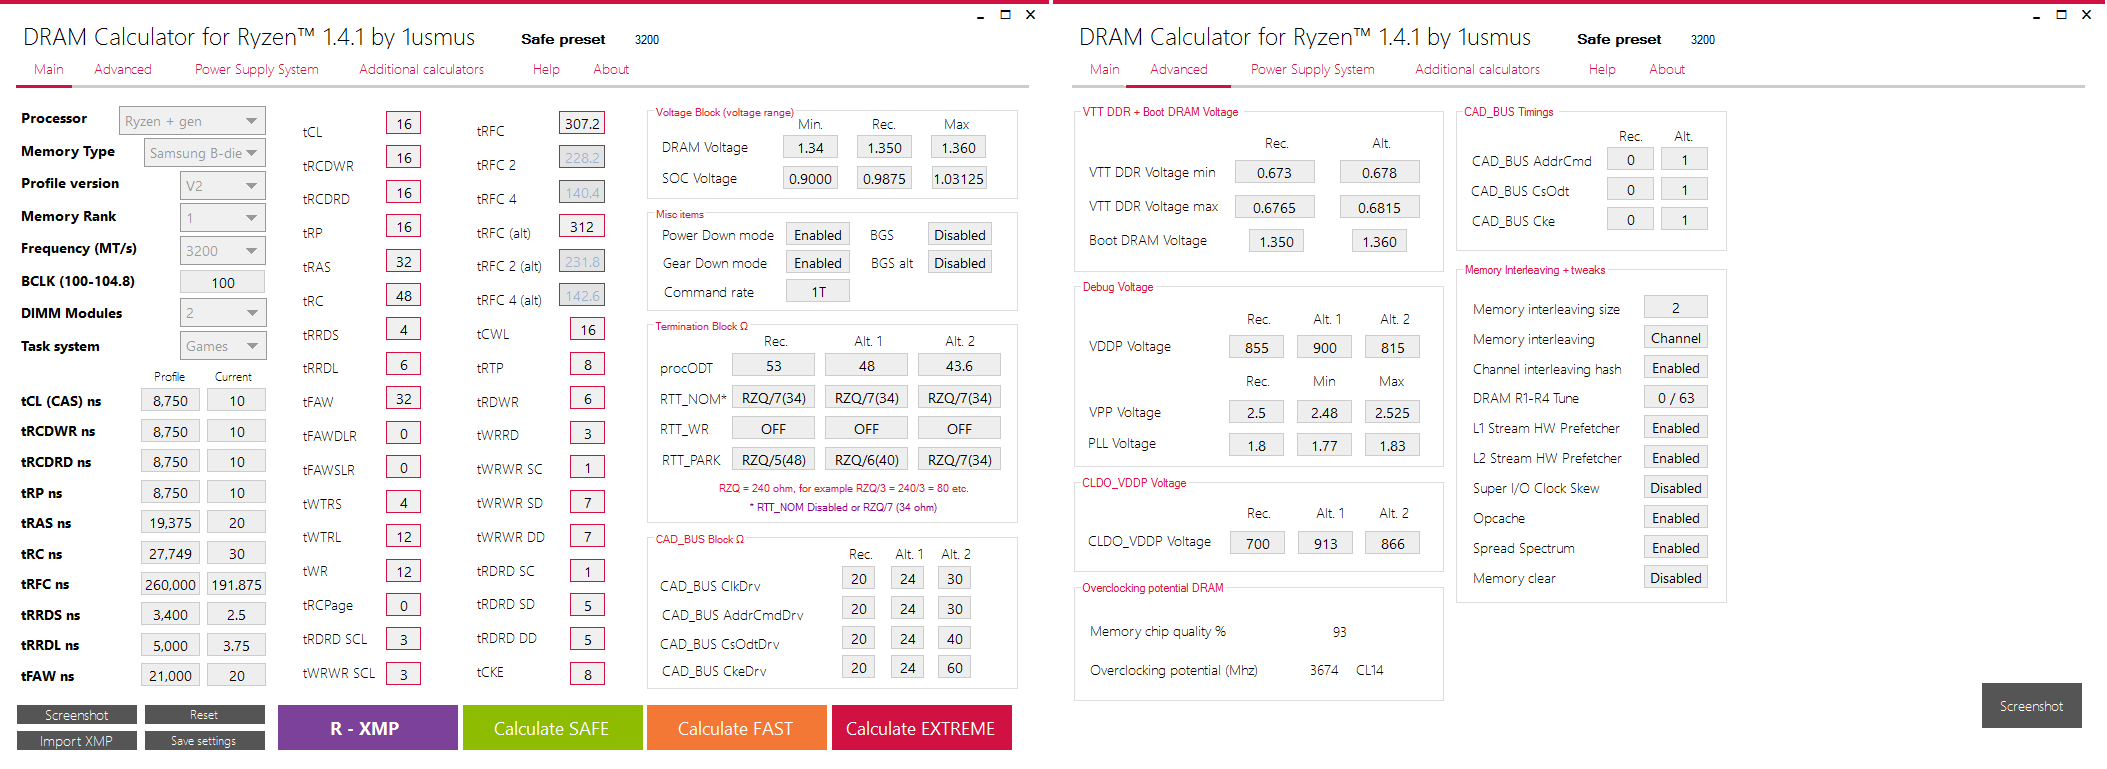Click the tCL value field
This screenshot has width=2107, height=769.
(x=404, y=124)
